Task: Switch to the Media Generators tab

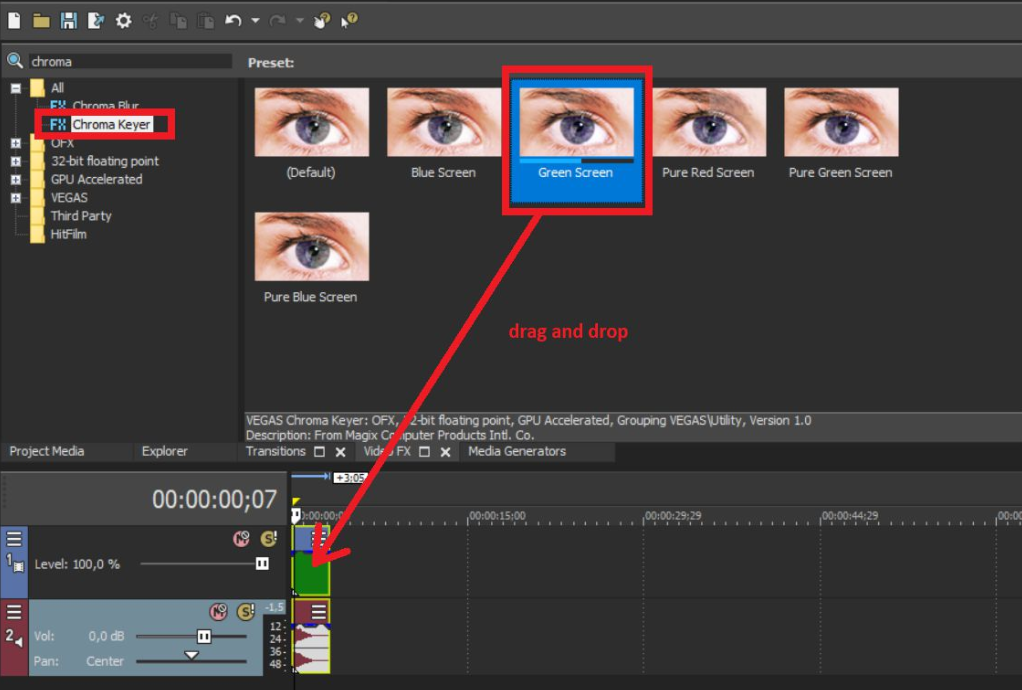Action: [517, 451]
